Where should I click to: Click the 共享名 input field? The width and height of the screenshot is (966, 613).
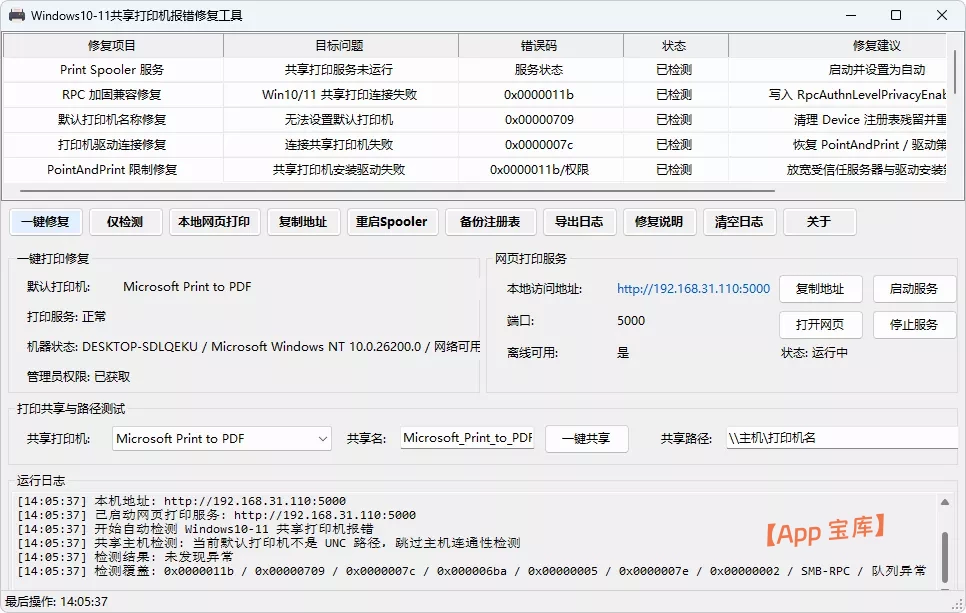click(x=467, y=438)
